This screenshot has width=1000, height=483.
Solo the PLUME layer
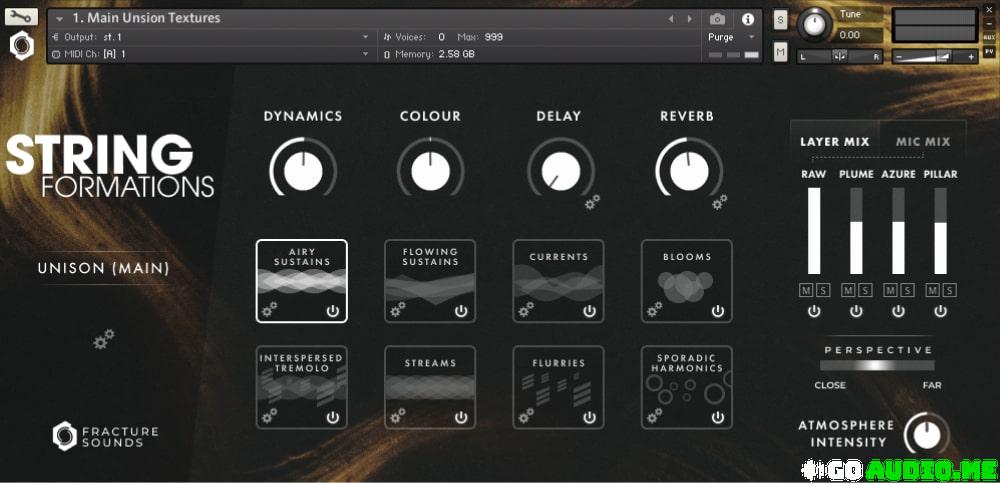coord(864,291)
